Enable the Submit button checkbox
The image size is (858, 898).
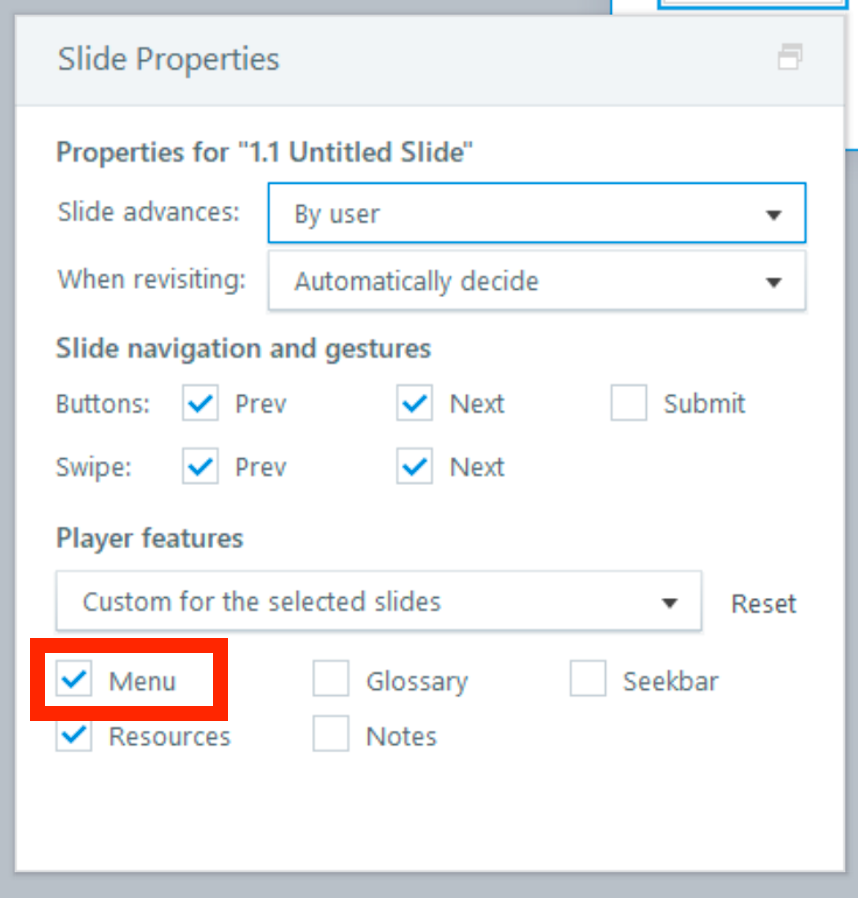click(629, 404)
